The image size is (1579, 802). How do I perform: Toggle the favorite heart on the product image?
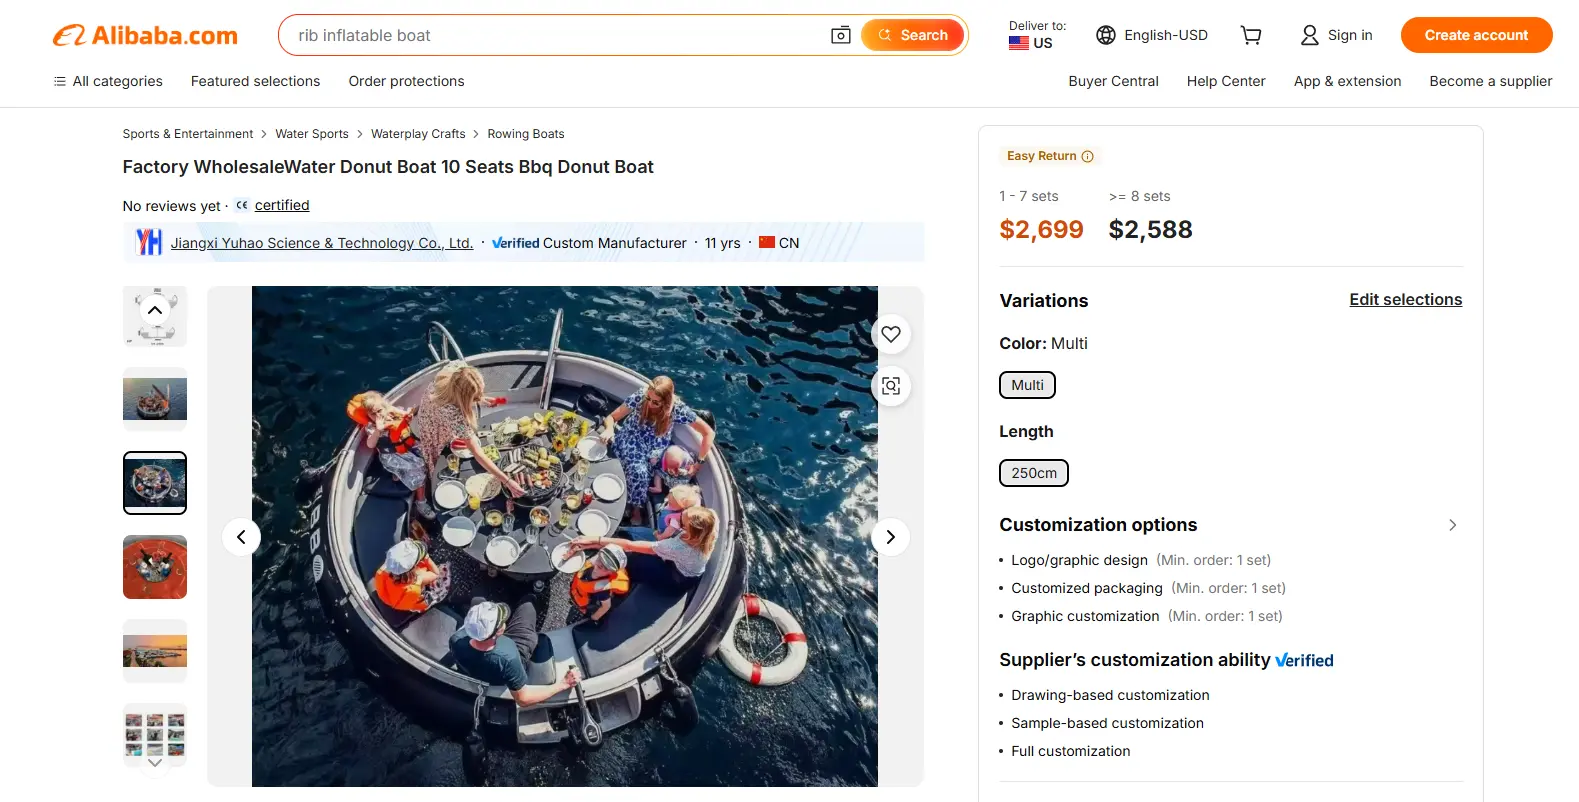pyautogui.click(x=890, y=334)
